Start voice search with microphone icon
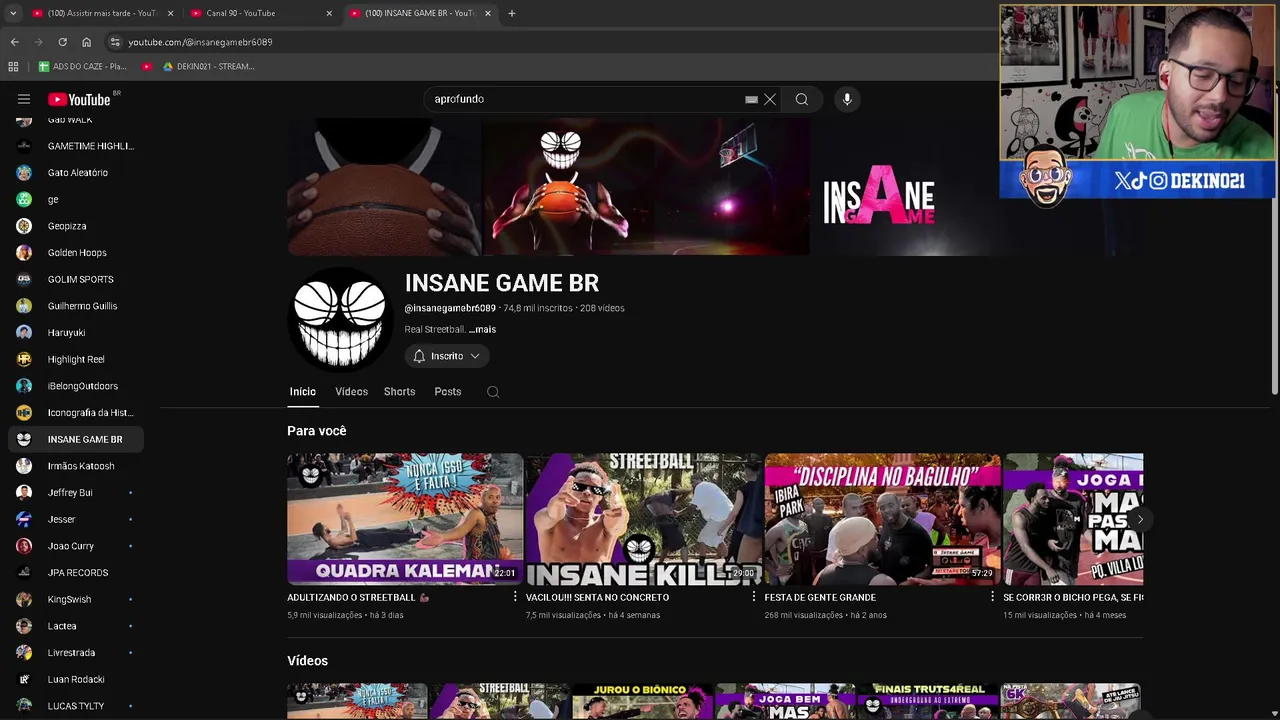Image resolution: width=1280 pixels, height=720 pixels. pos(847,99)
